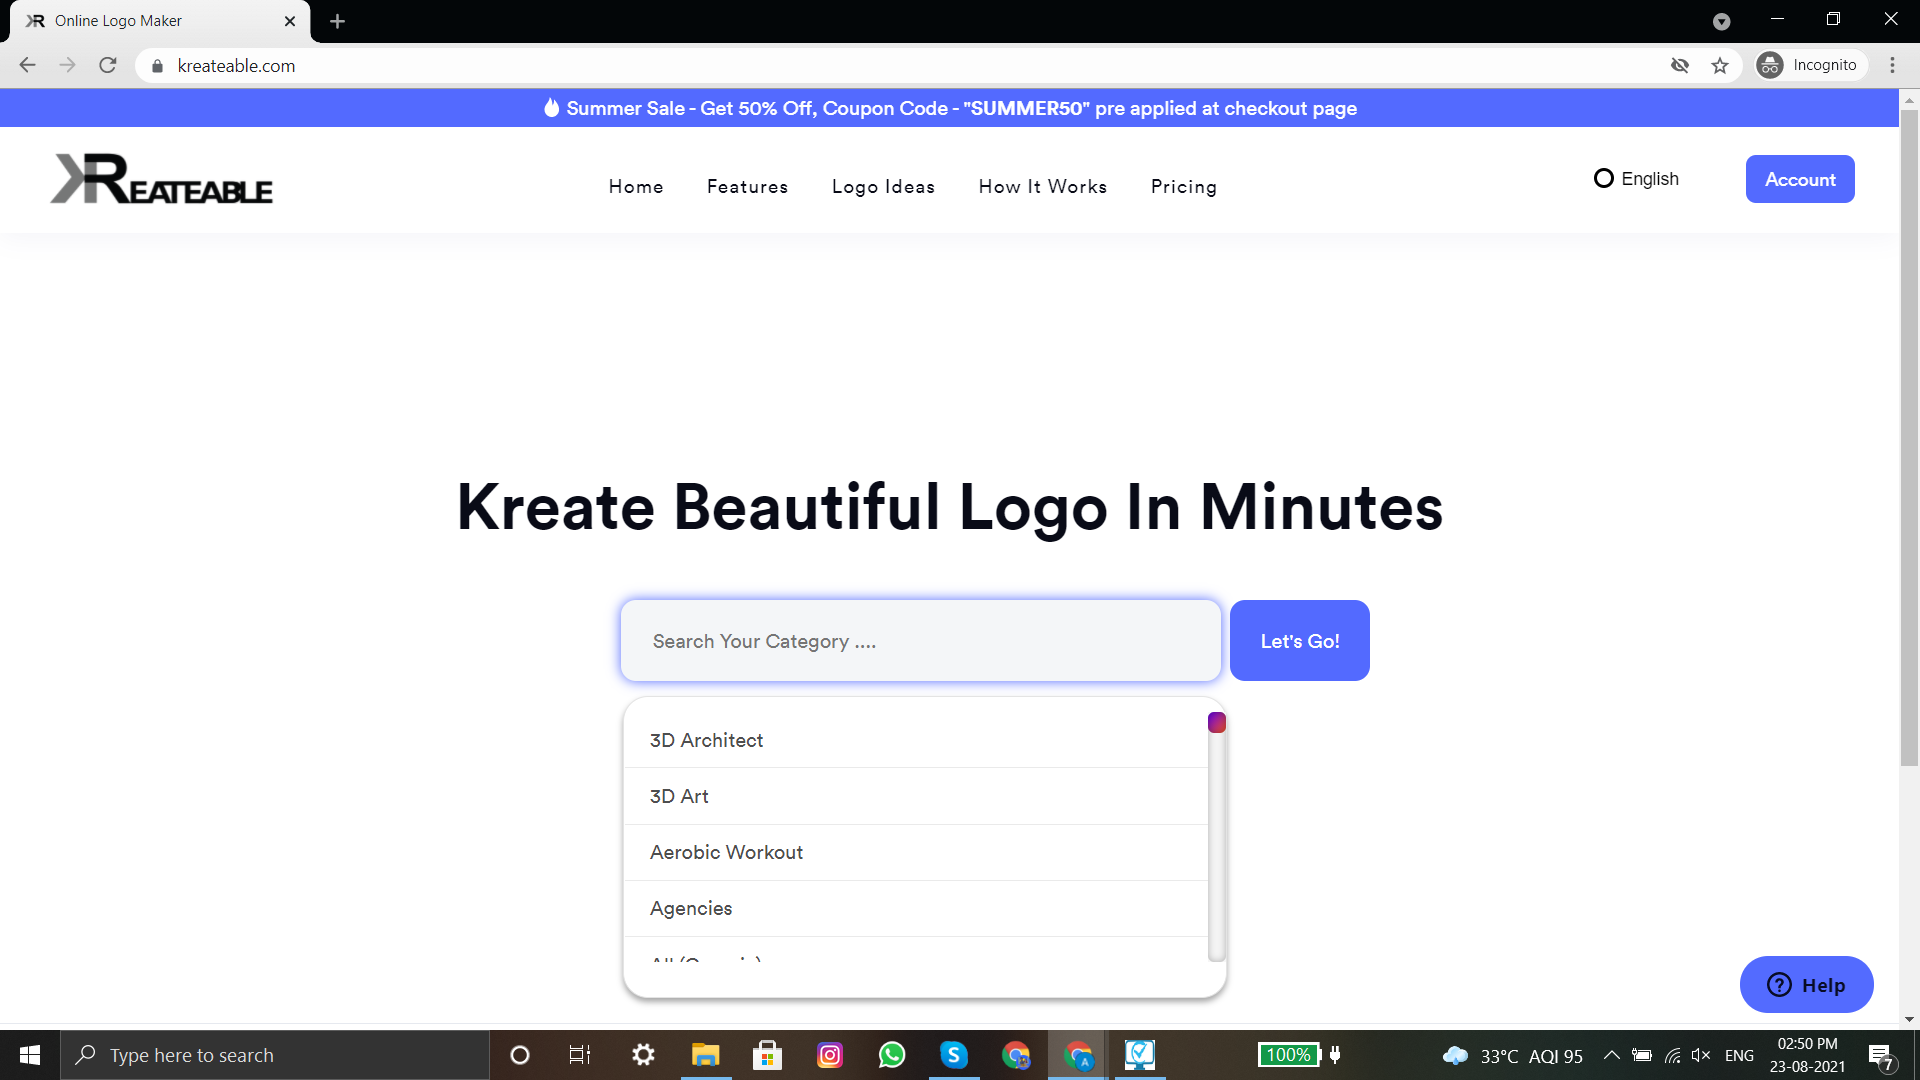
Task: Open the Pricing menu item
Action: click(x=1183, y=187)
